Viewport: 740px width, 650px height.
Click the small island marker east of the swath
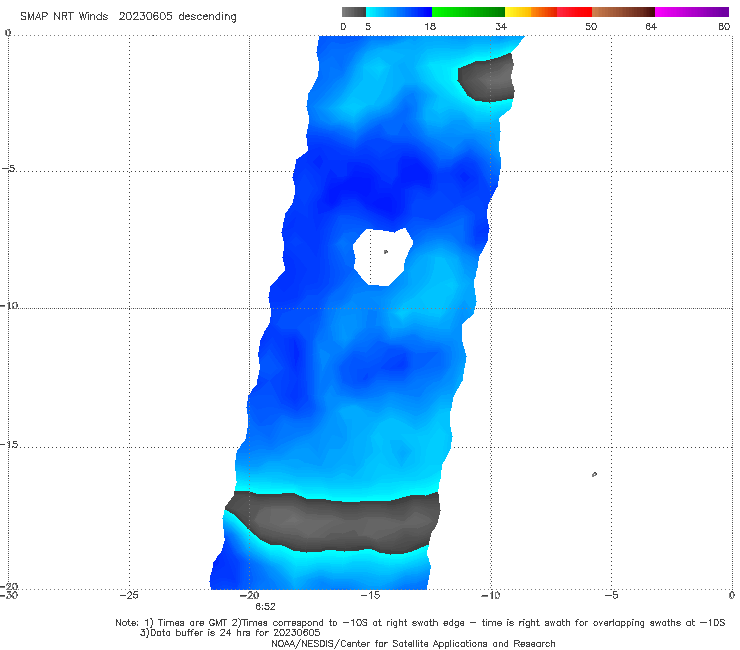tap(594, 474)
